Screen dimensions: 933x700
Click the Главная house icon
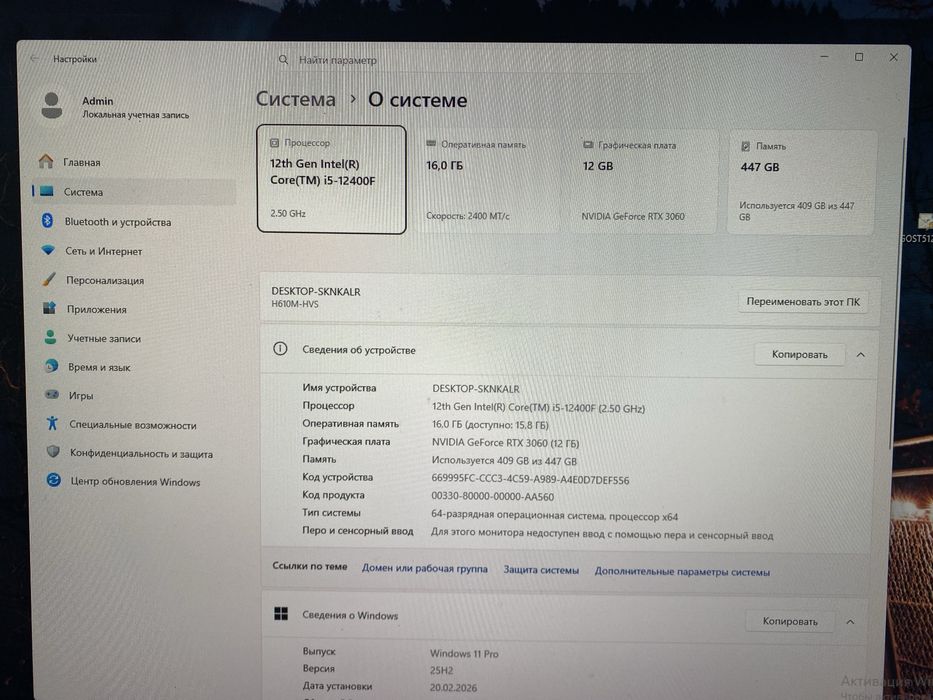(46, 161)
